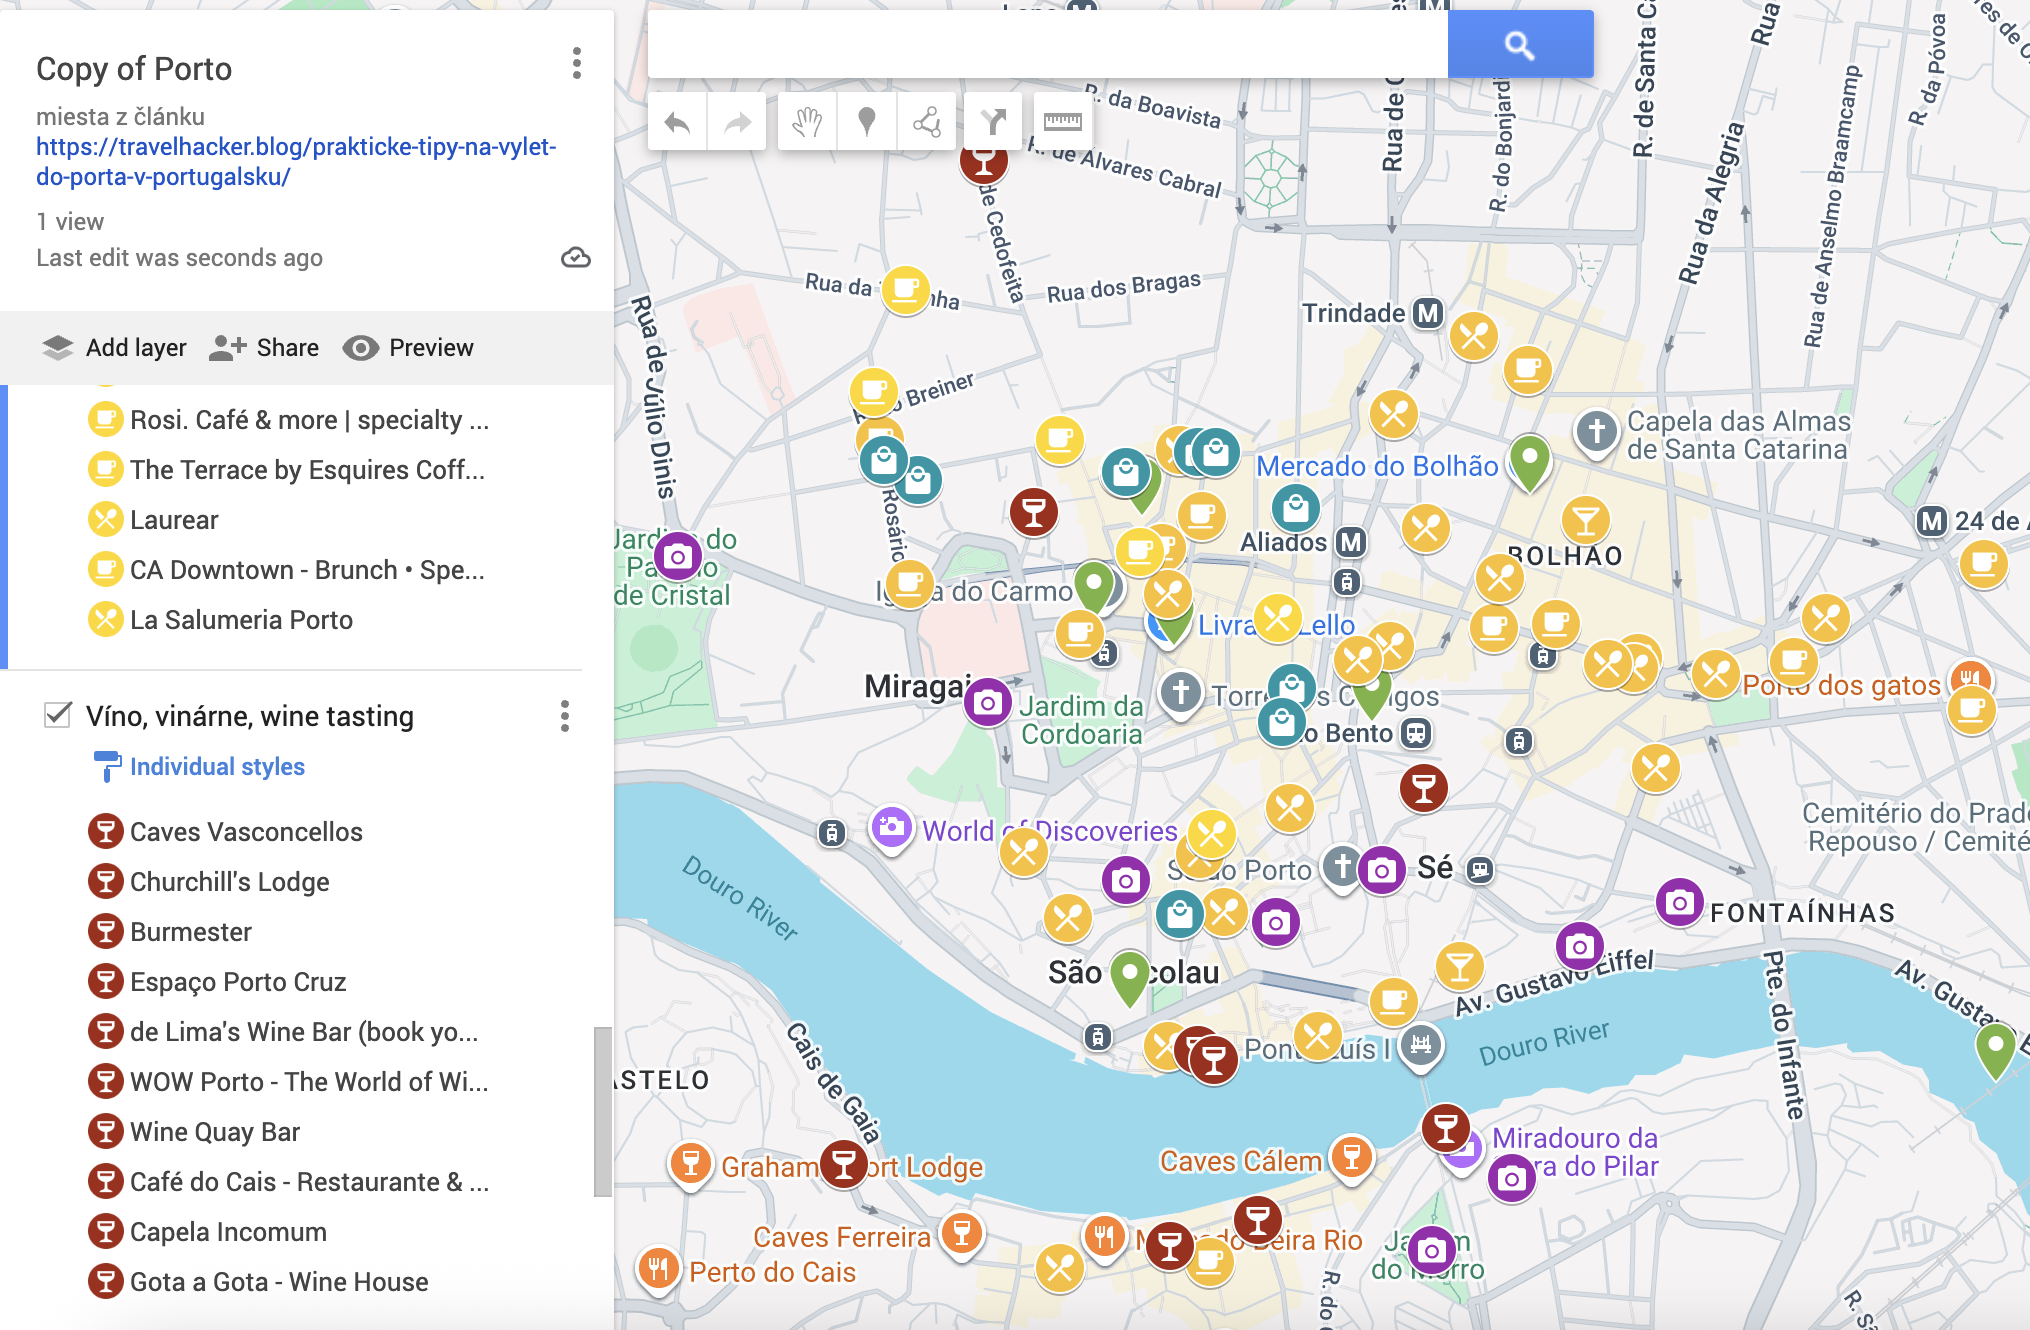The width and height of the screenshot is (2030, 1330).
Task: Uncheck the Víno, vinárne, wine tasting layer
Action: point(58,715)
